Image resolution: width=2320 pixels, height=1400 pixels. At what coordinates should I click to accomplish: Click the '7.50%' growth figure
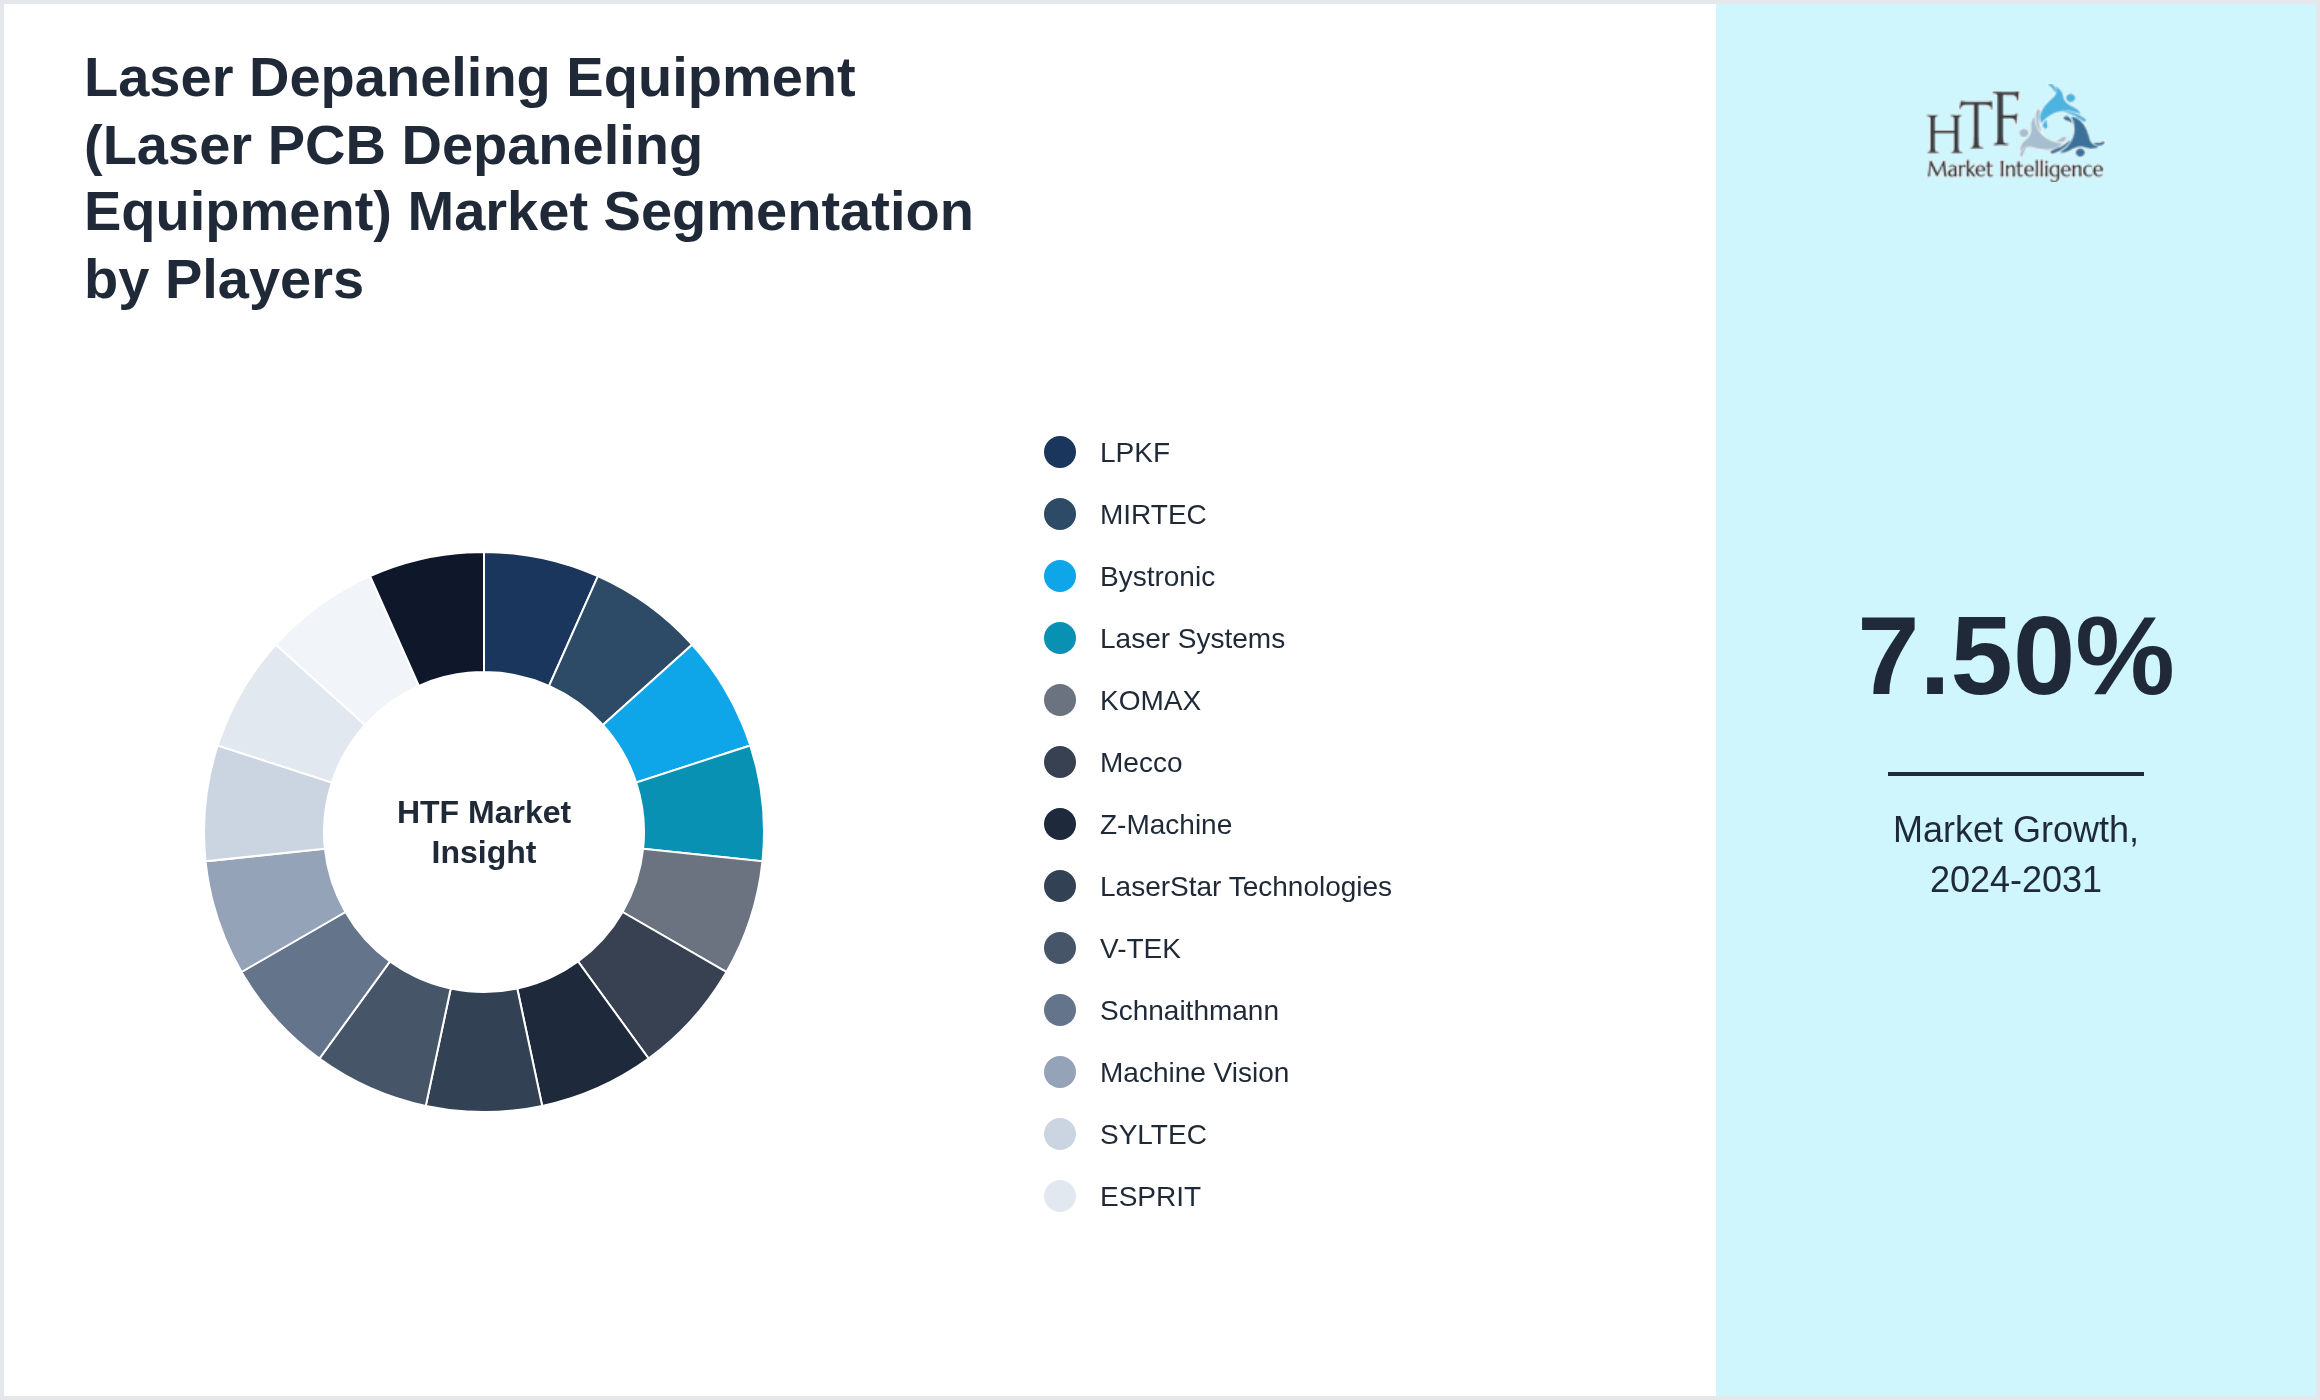[2016, 656]
